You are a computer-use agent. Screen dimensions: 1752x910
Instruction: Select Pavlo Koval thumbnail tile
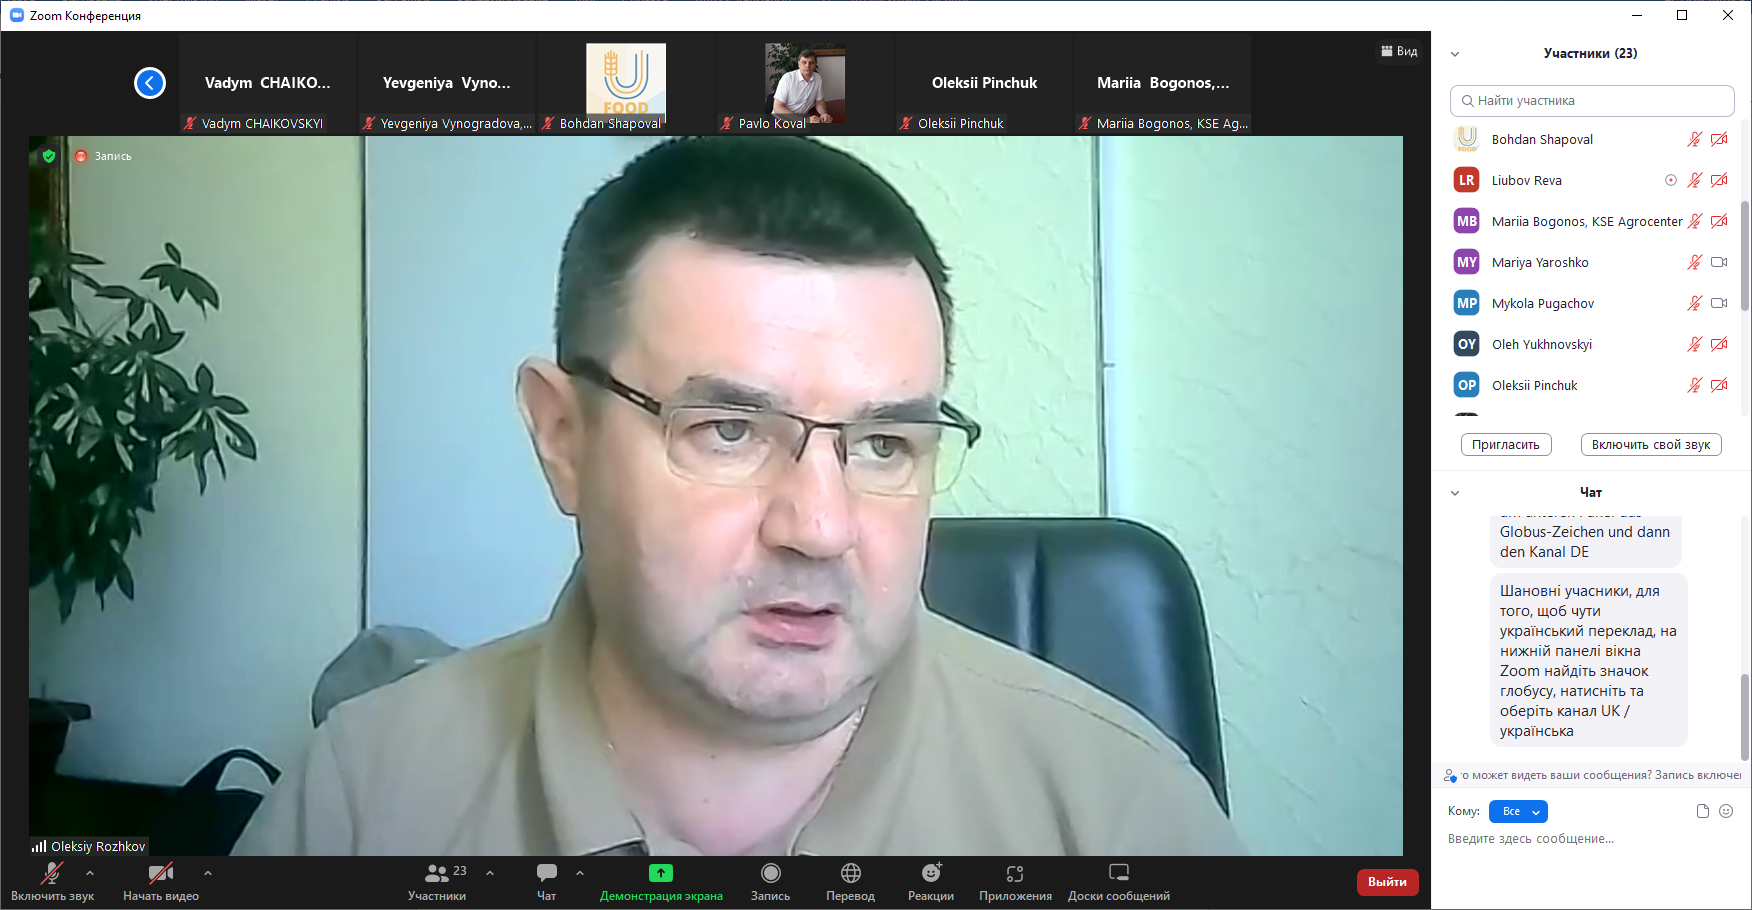click(x=805, y=83)
